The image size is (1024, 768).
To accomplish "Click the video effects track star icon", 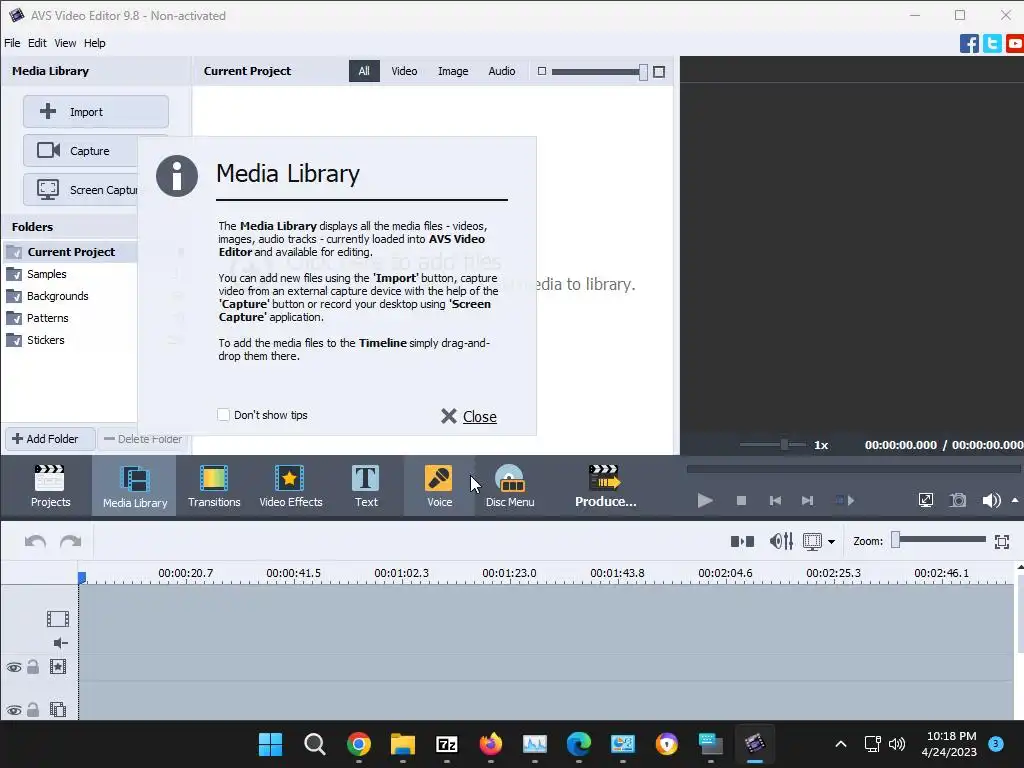I will click(x=58, y=667).
